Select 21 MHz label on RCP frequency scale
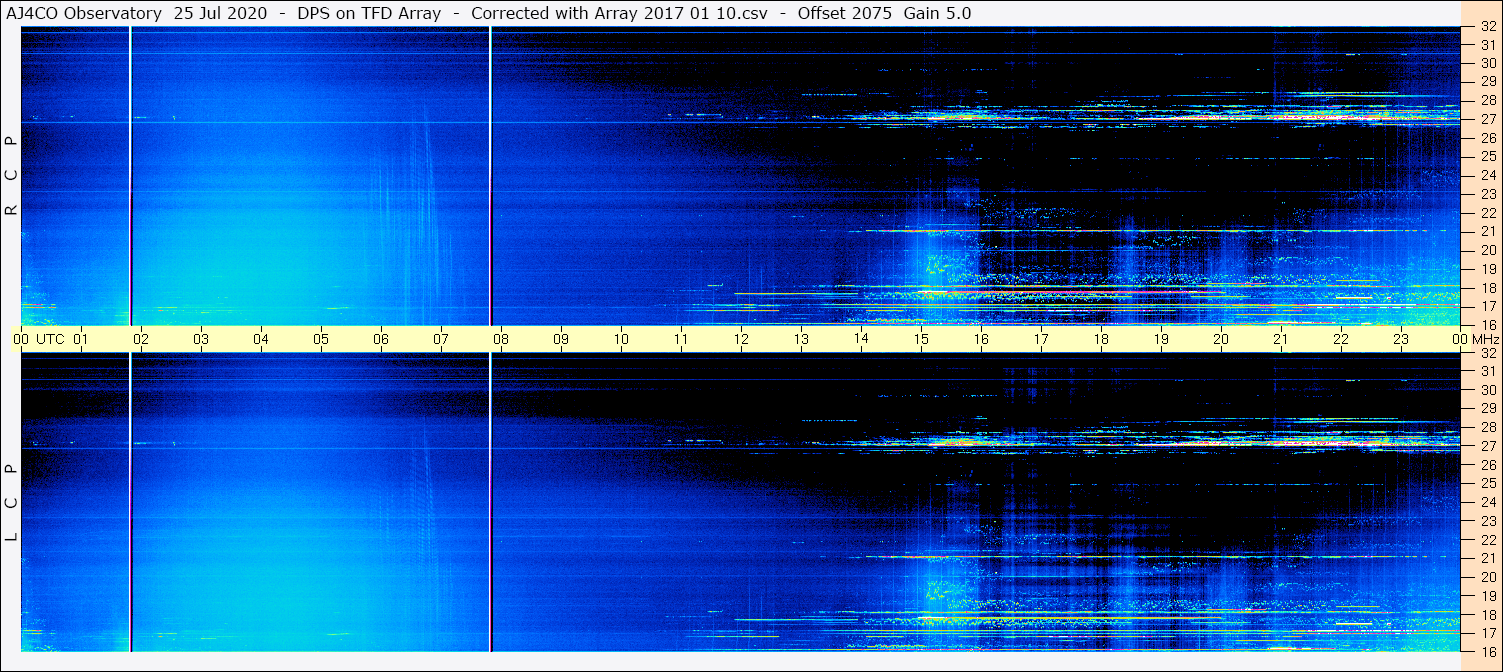 click(x=1487, y=231)
